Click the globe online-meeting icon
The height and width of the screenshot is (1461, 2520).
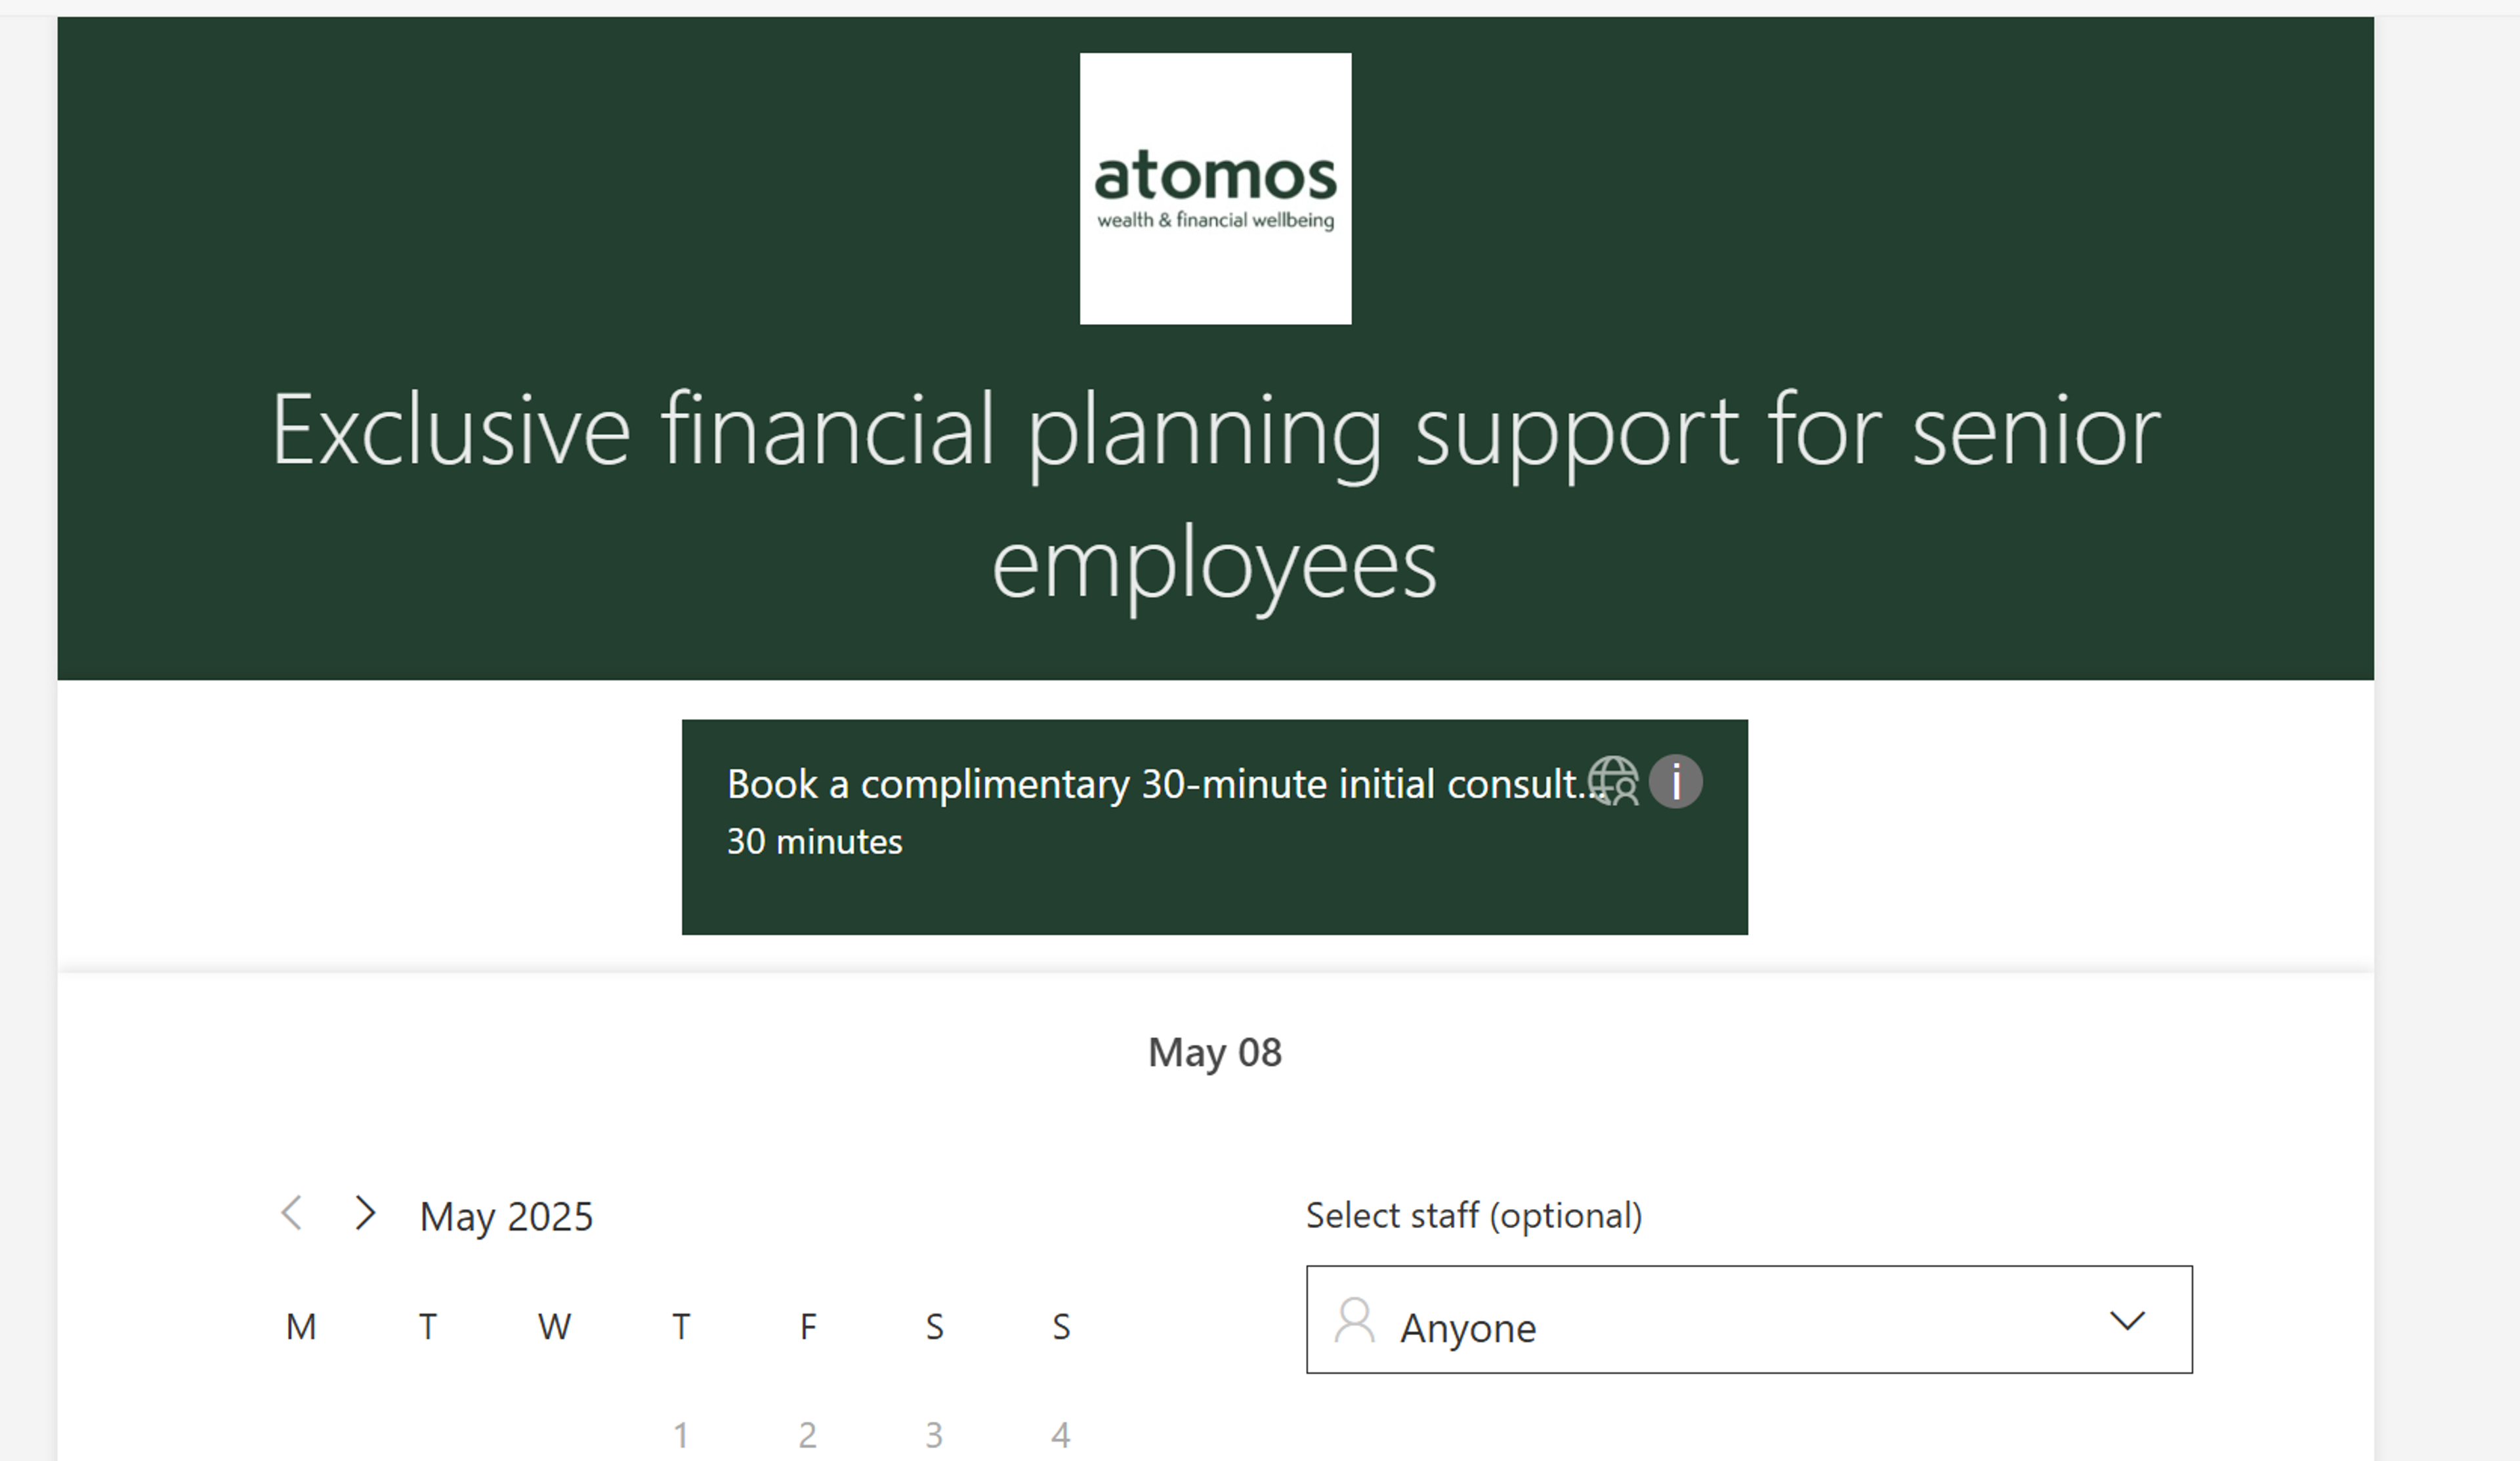[1612, 781]
